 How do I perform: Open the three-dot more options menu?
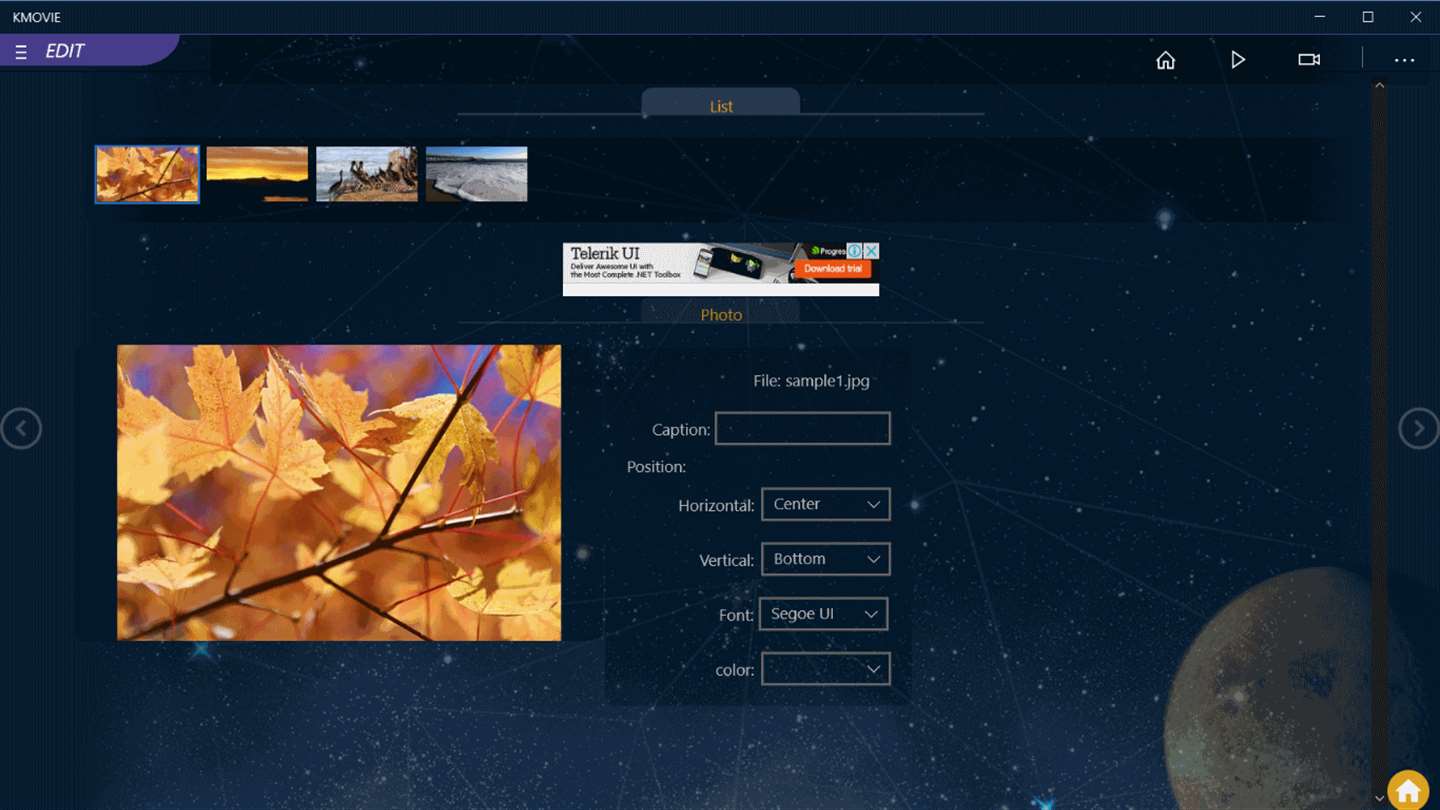tap(1404, 60)
